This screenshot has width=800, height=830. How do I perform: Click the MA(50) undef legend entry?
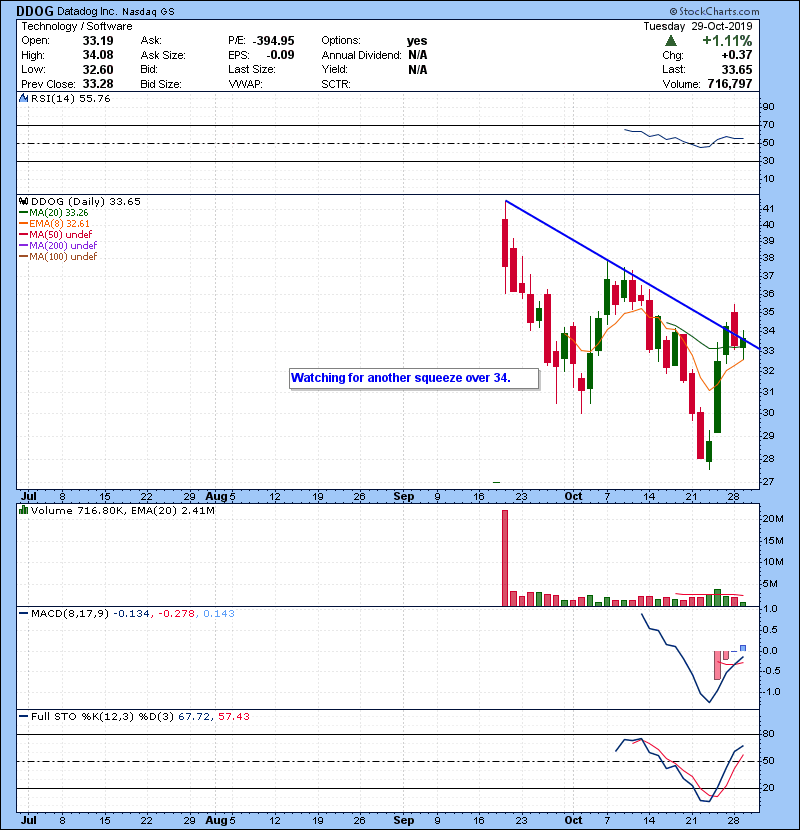pos(56,234)
